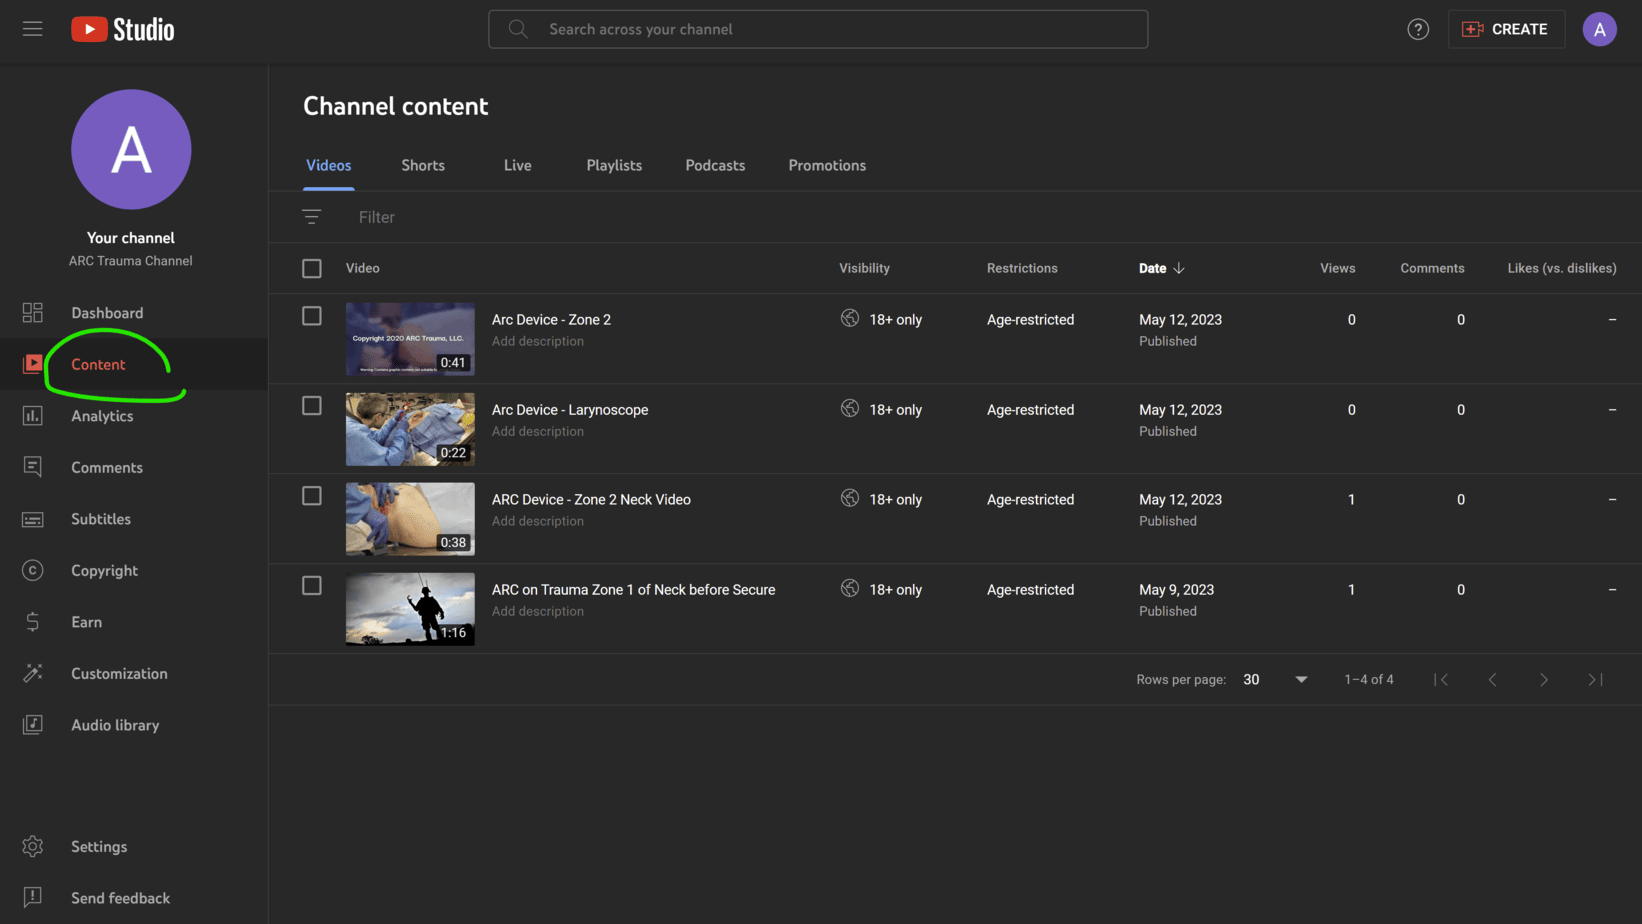Open Zone 2 Neck Video thumbnail
The width and height of the screenshot is (1642, 924).
(410, 519)
